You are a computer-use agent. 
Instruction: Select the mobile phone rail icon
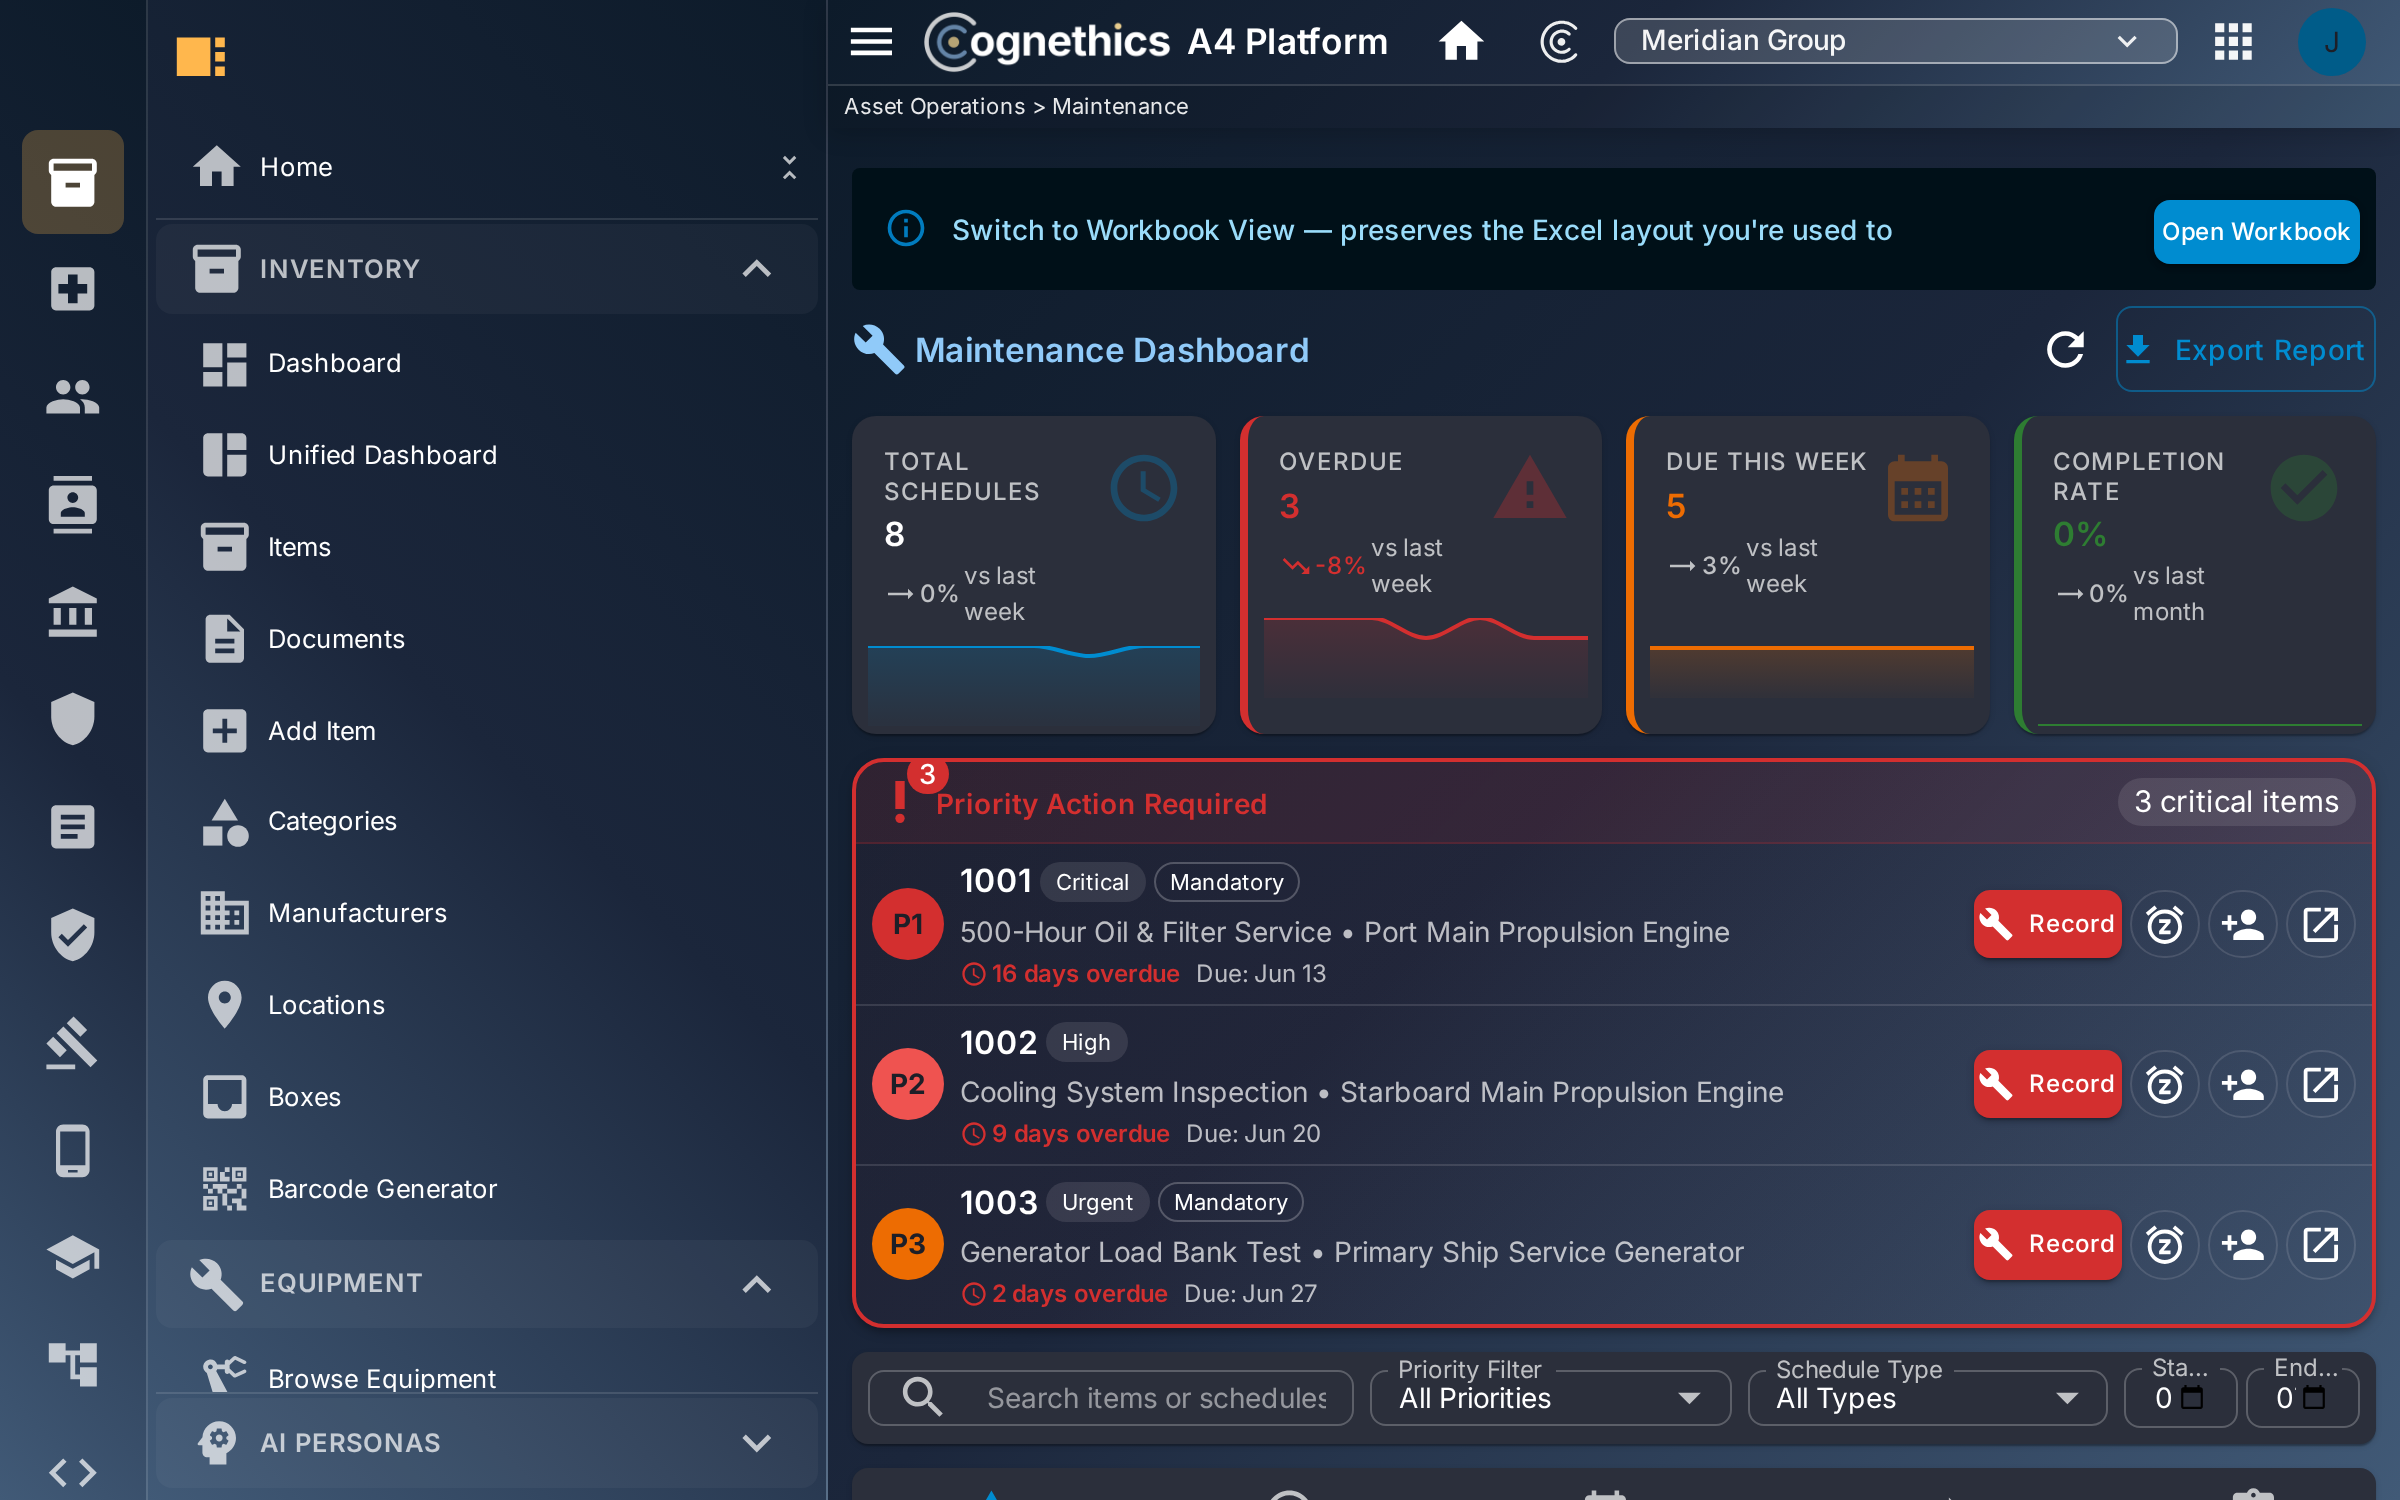[x=73, y=1150]
